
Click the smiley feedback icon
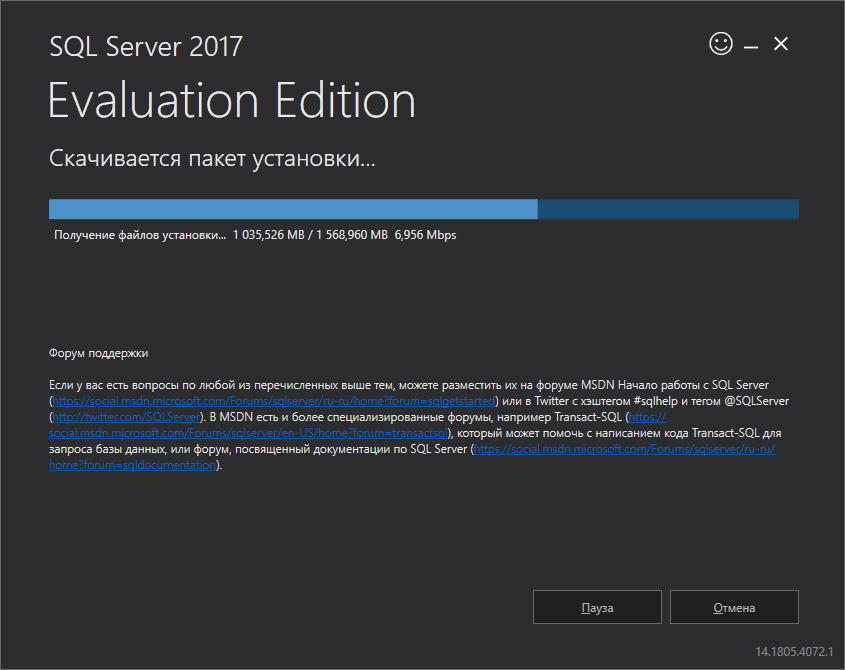(x=720, y=44)
